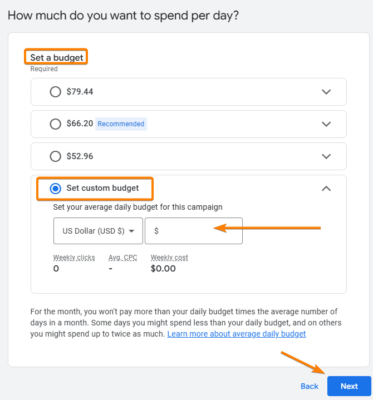Click the dollar amount input field
373x400 pixels.
(194, 231)
